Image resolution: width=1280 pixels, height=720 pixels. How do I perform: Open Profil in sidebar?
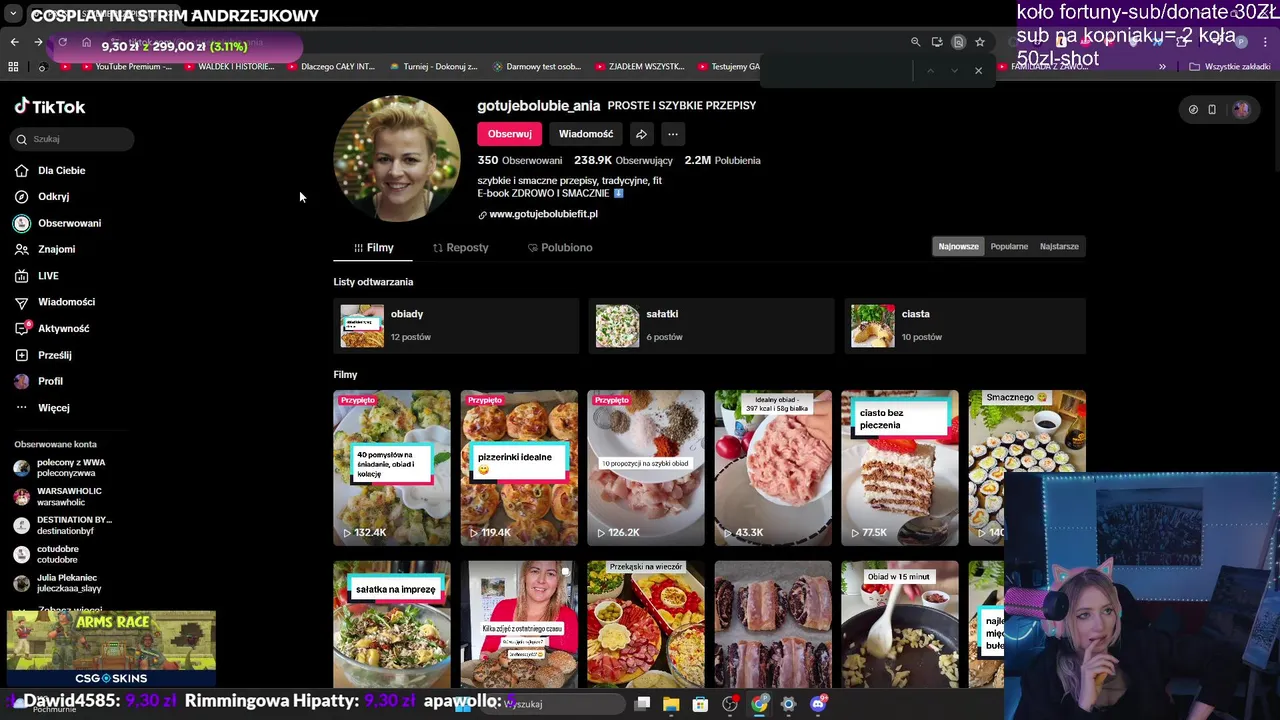39,381
